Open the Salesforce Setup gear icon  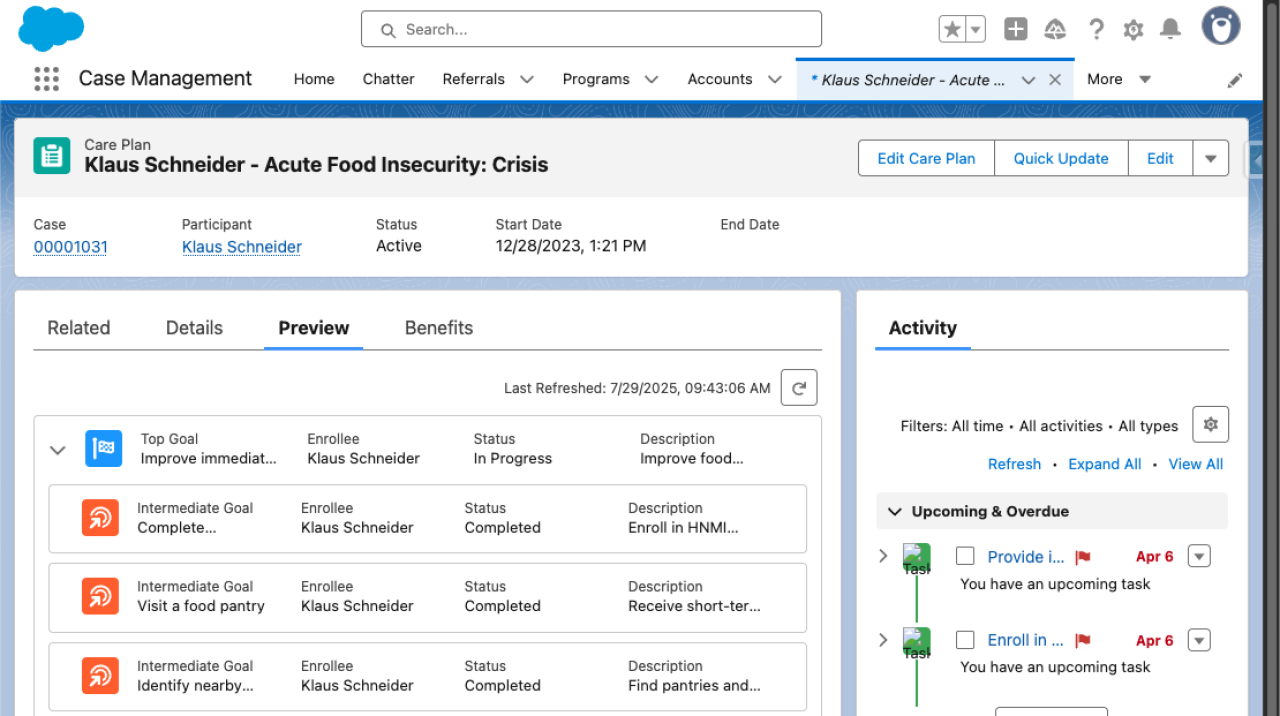click(1133, 29)
